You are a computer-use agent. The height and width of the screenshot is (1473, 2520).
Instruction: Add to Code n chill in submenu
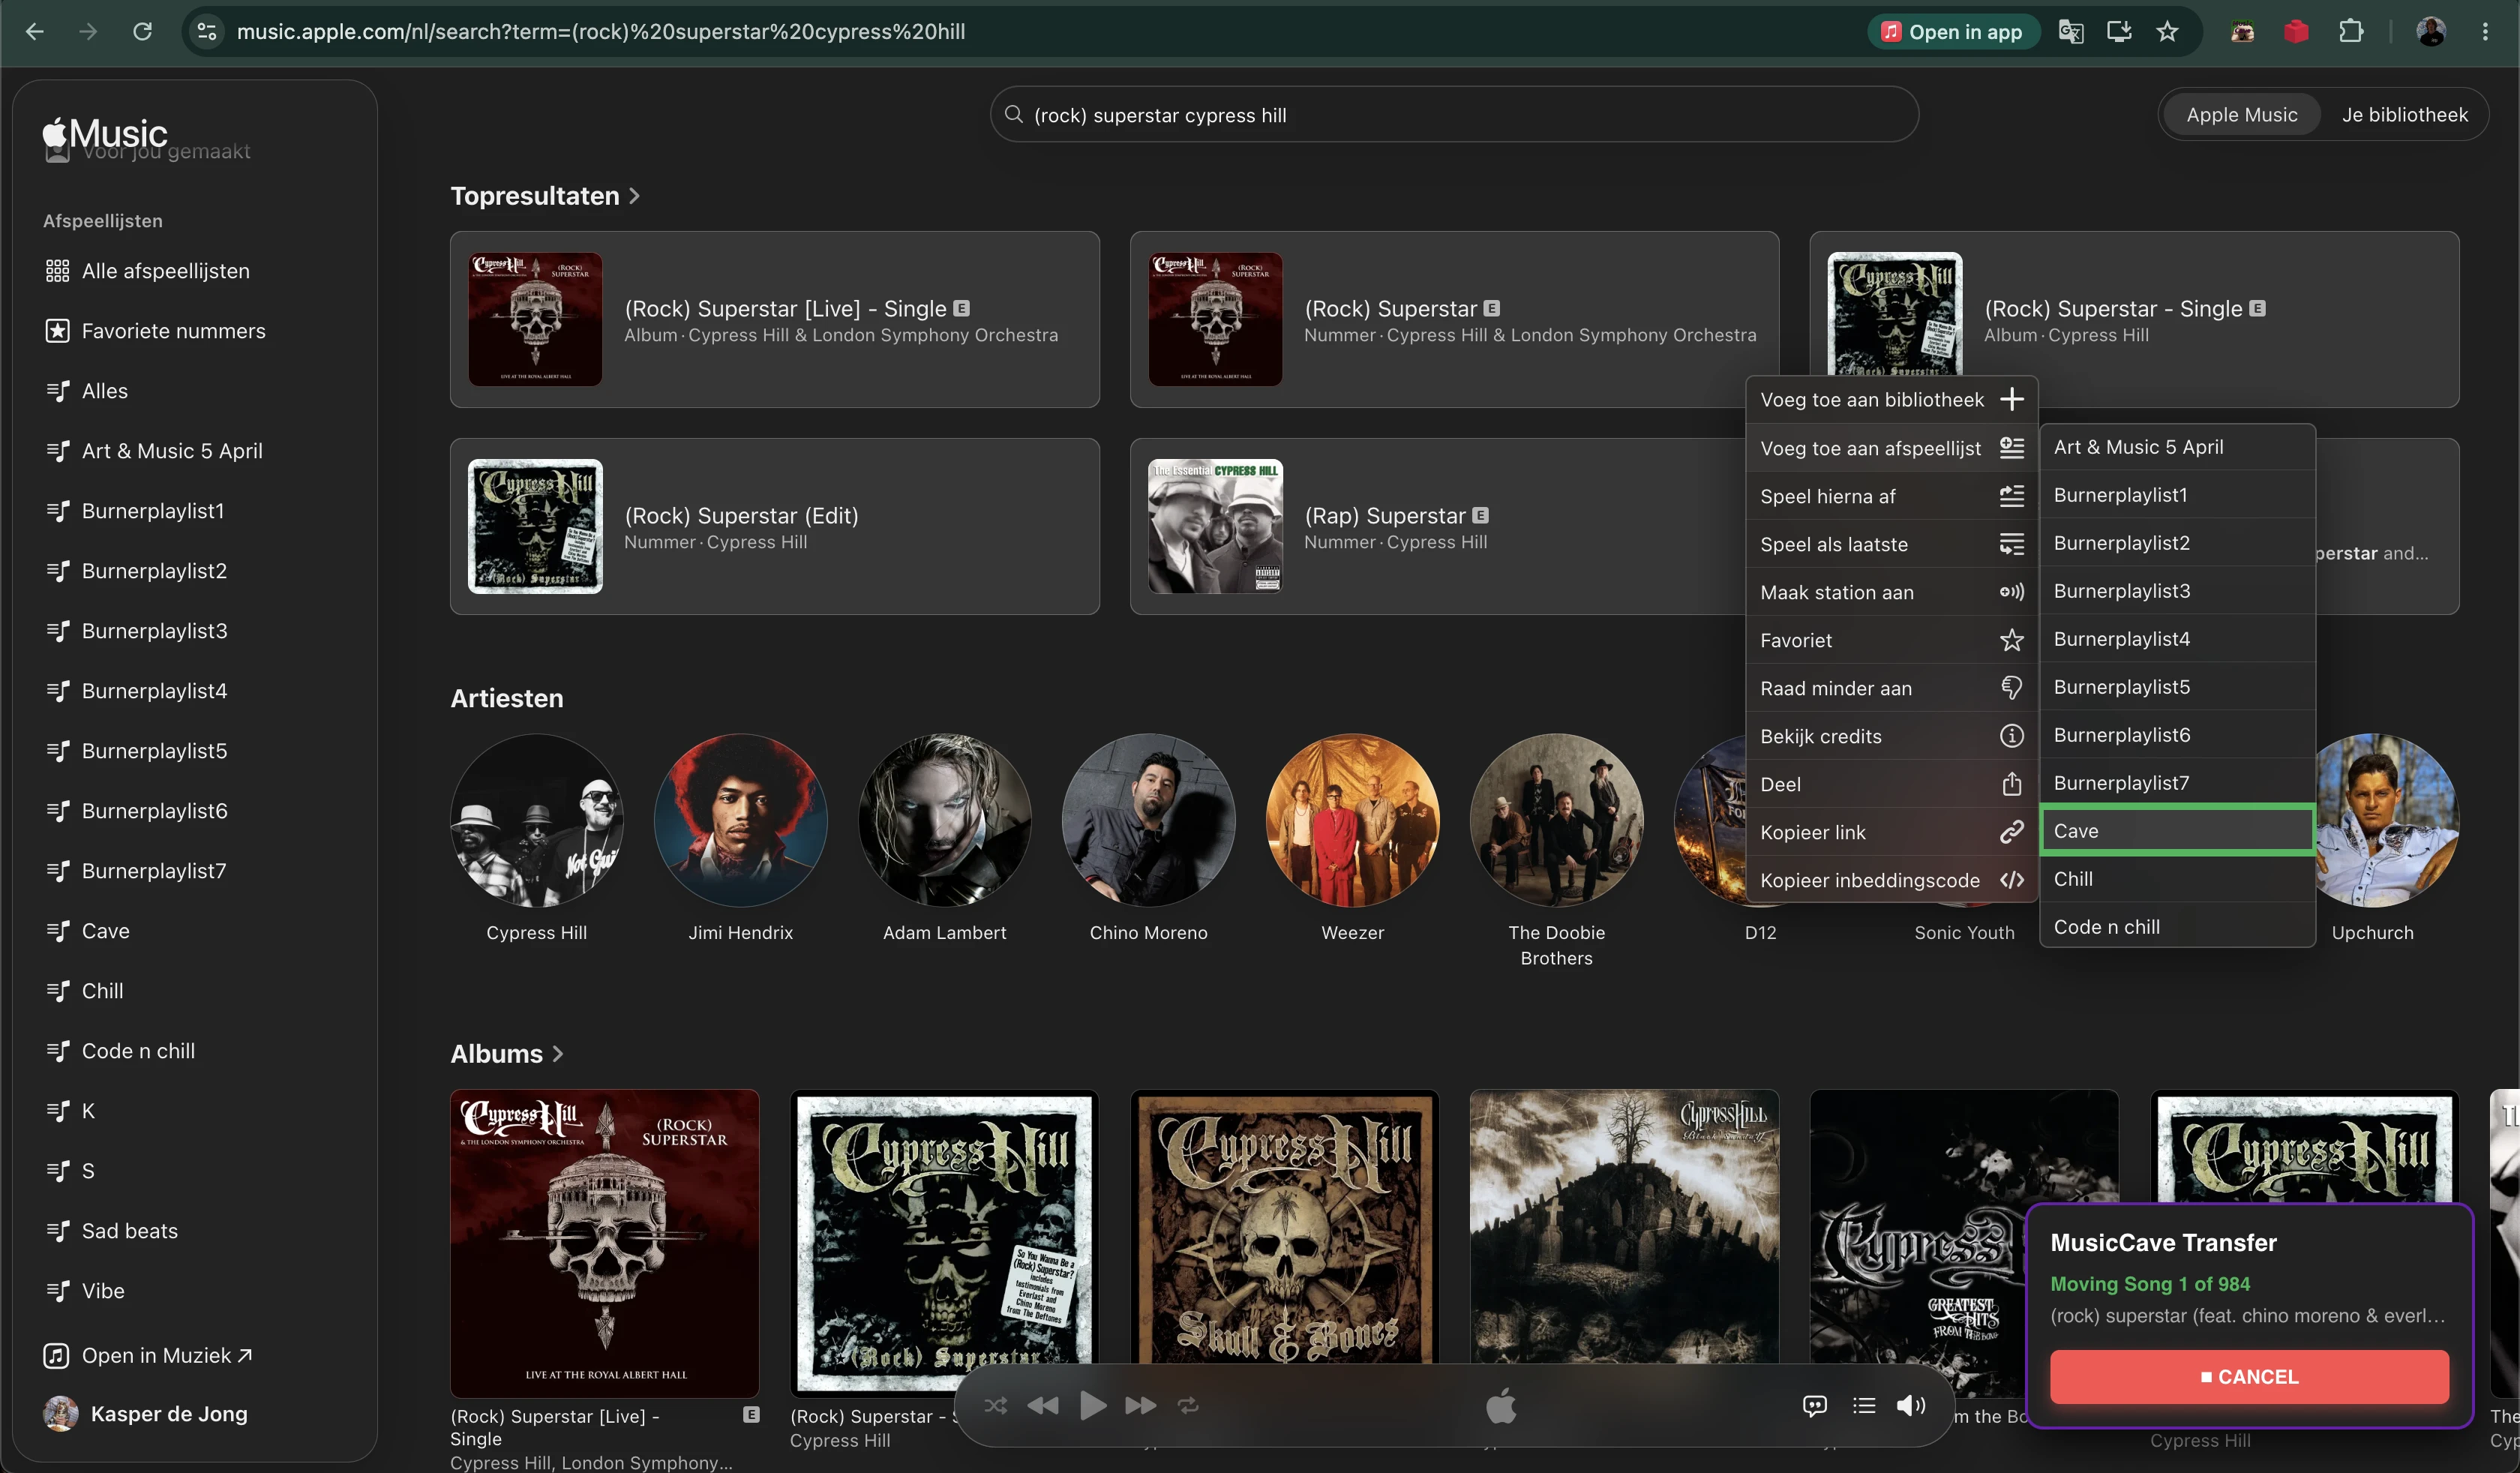pos(2177,926)
